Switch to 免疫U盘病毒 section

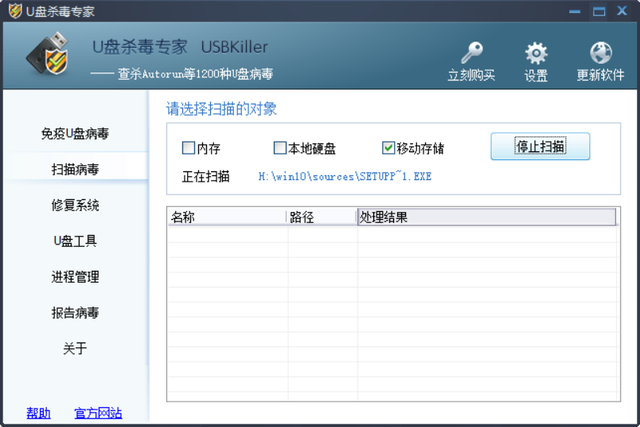(75, 133)
